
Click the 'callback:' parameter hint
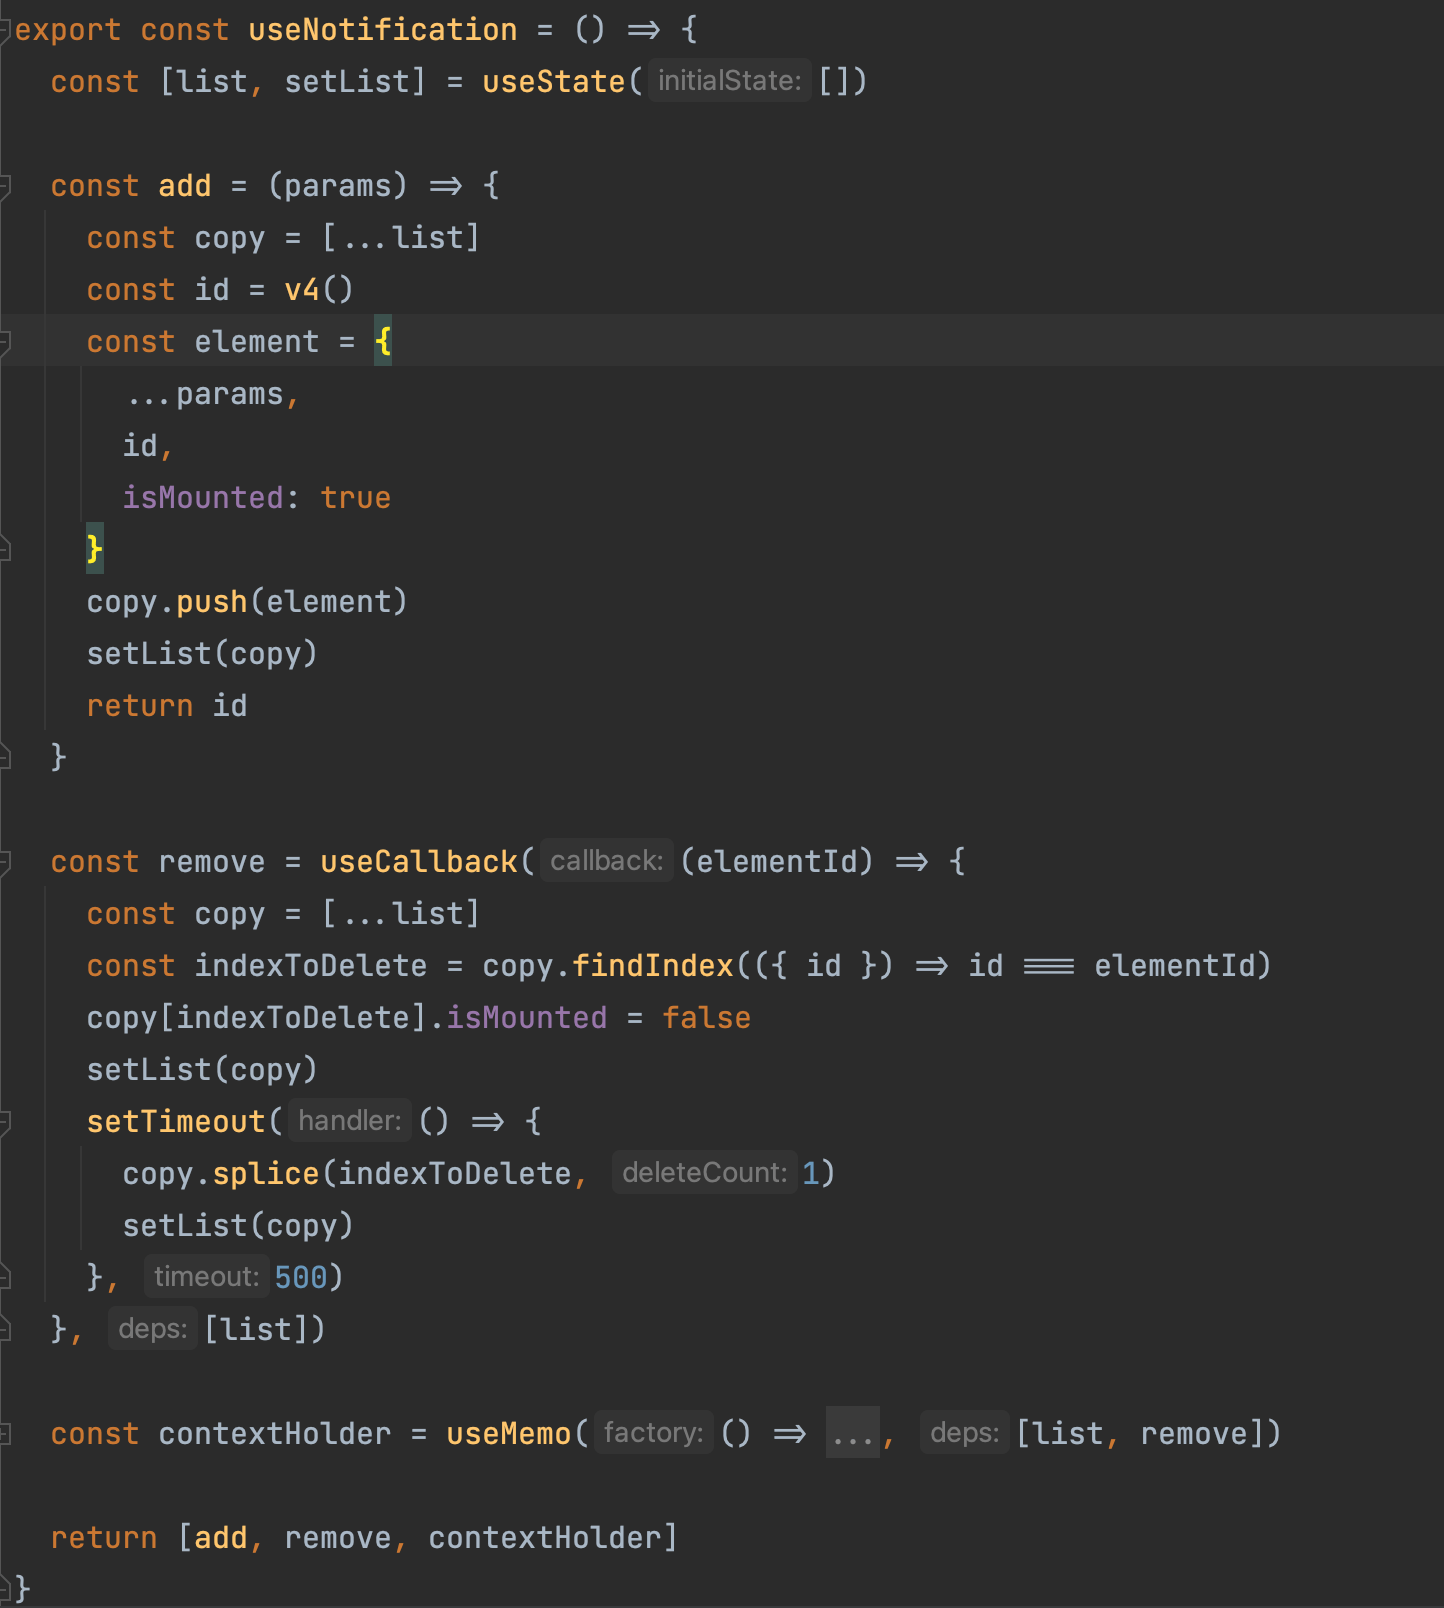607,861
